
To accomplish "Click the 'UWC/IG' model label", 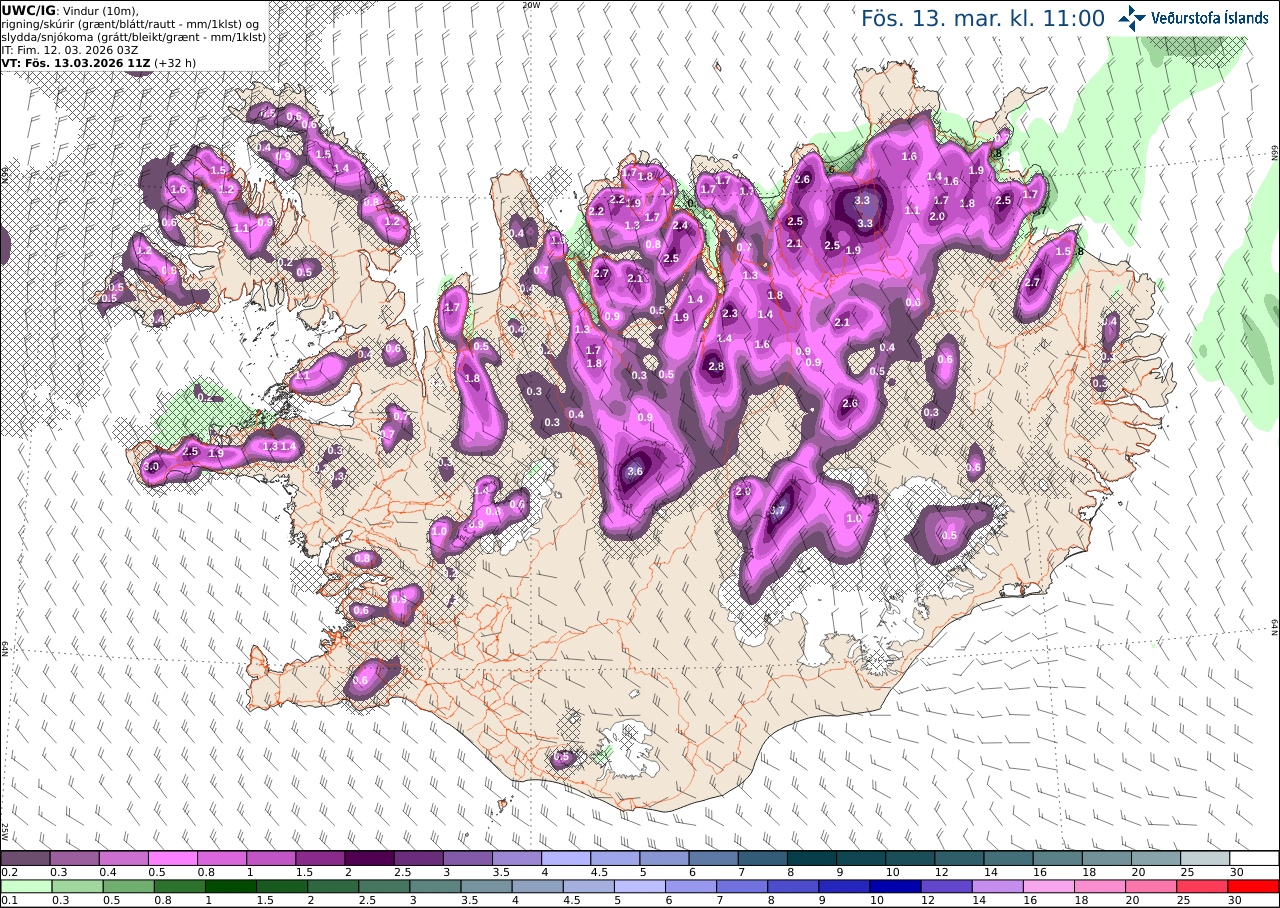I will click(28, 10).
